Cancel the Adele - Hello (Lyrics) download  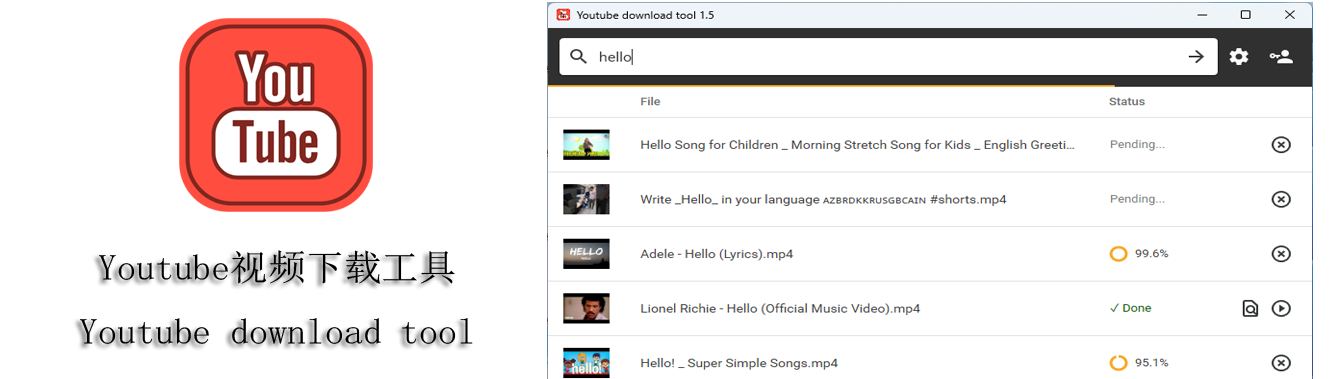(x=1281, y=254)
